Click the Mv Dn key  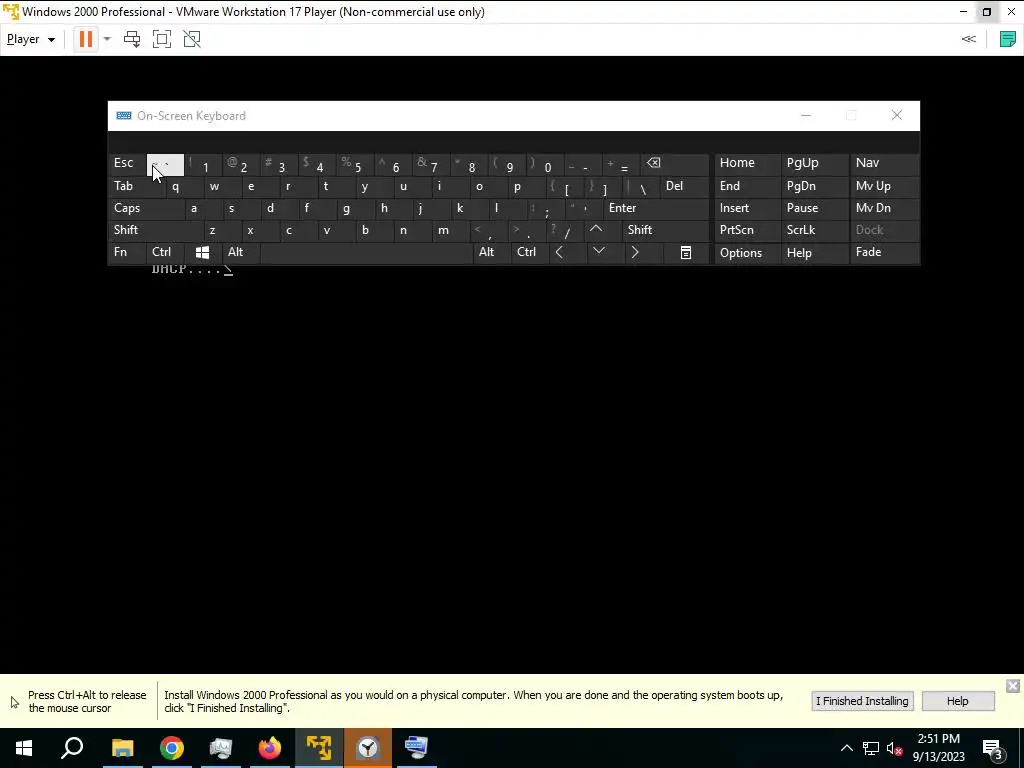point(884,208)
